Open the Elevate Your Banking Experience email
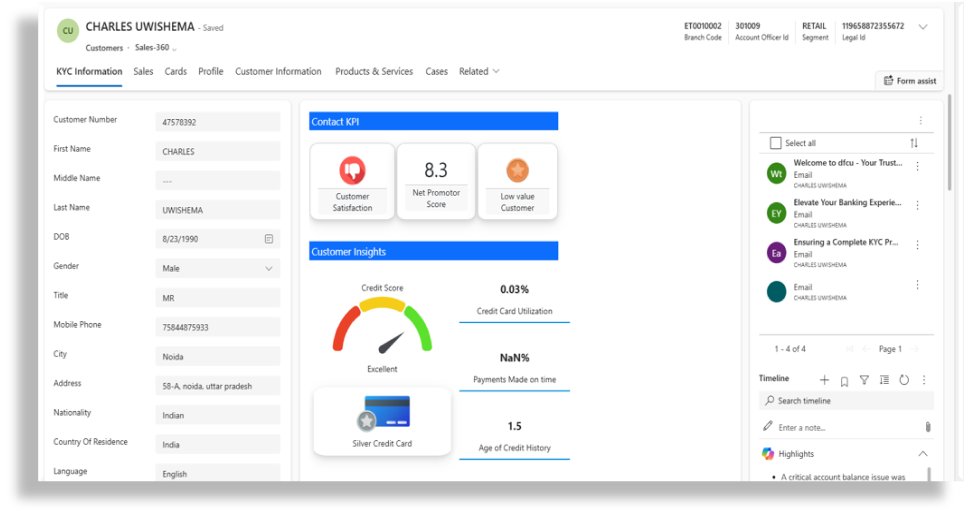966x516 pixels. pyautogui.click(x=847, y=202)
